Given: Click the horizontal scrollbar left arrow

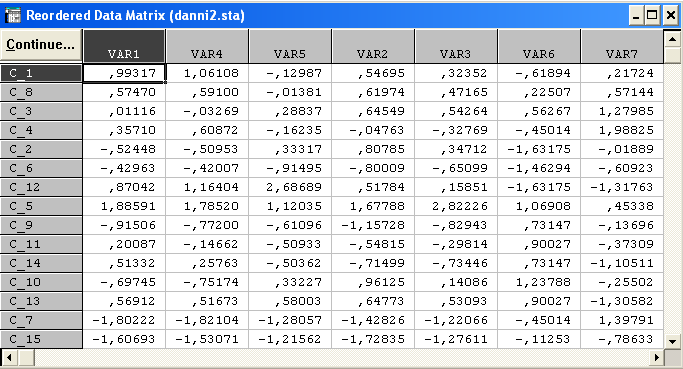Looking at the screenshot, I should coord(9,358).
